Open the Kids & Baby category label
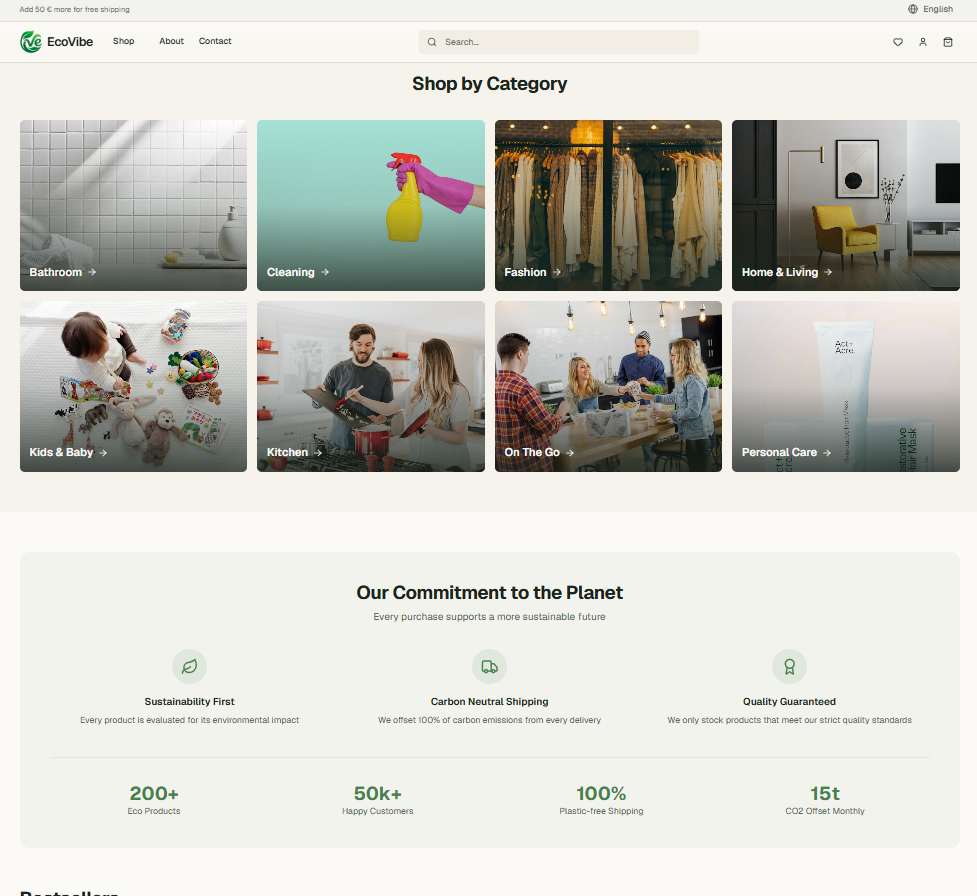 [61, 452]
